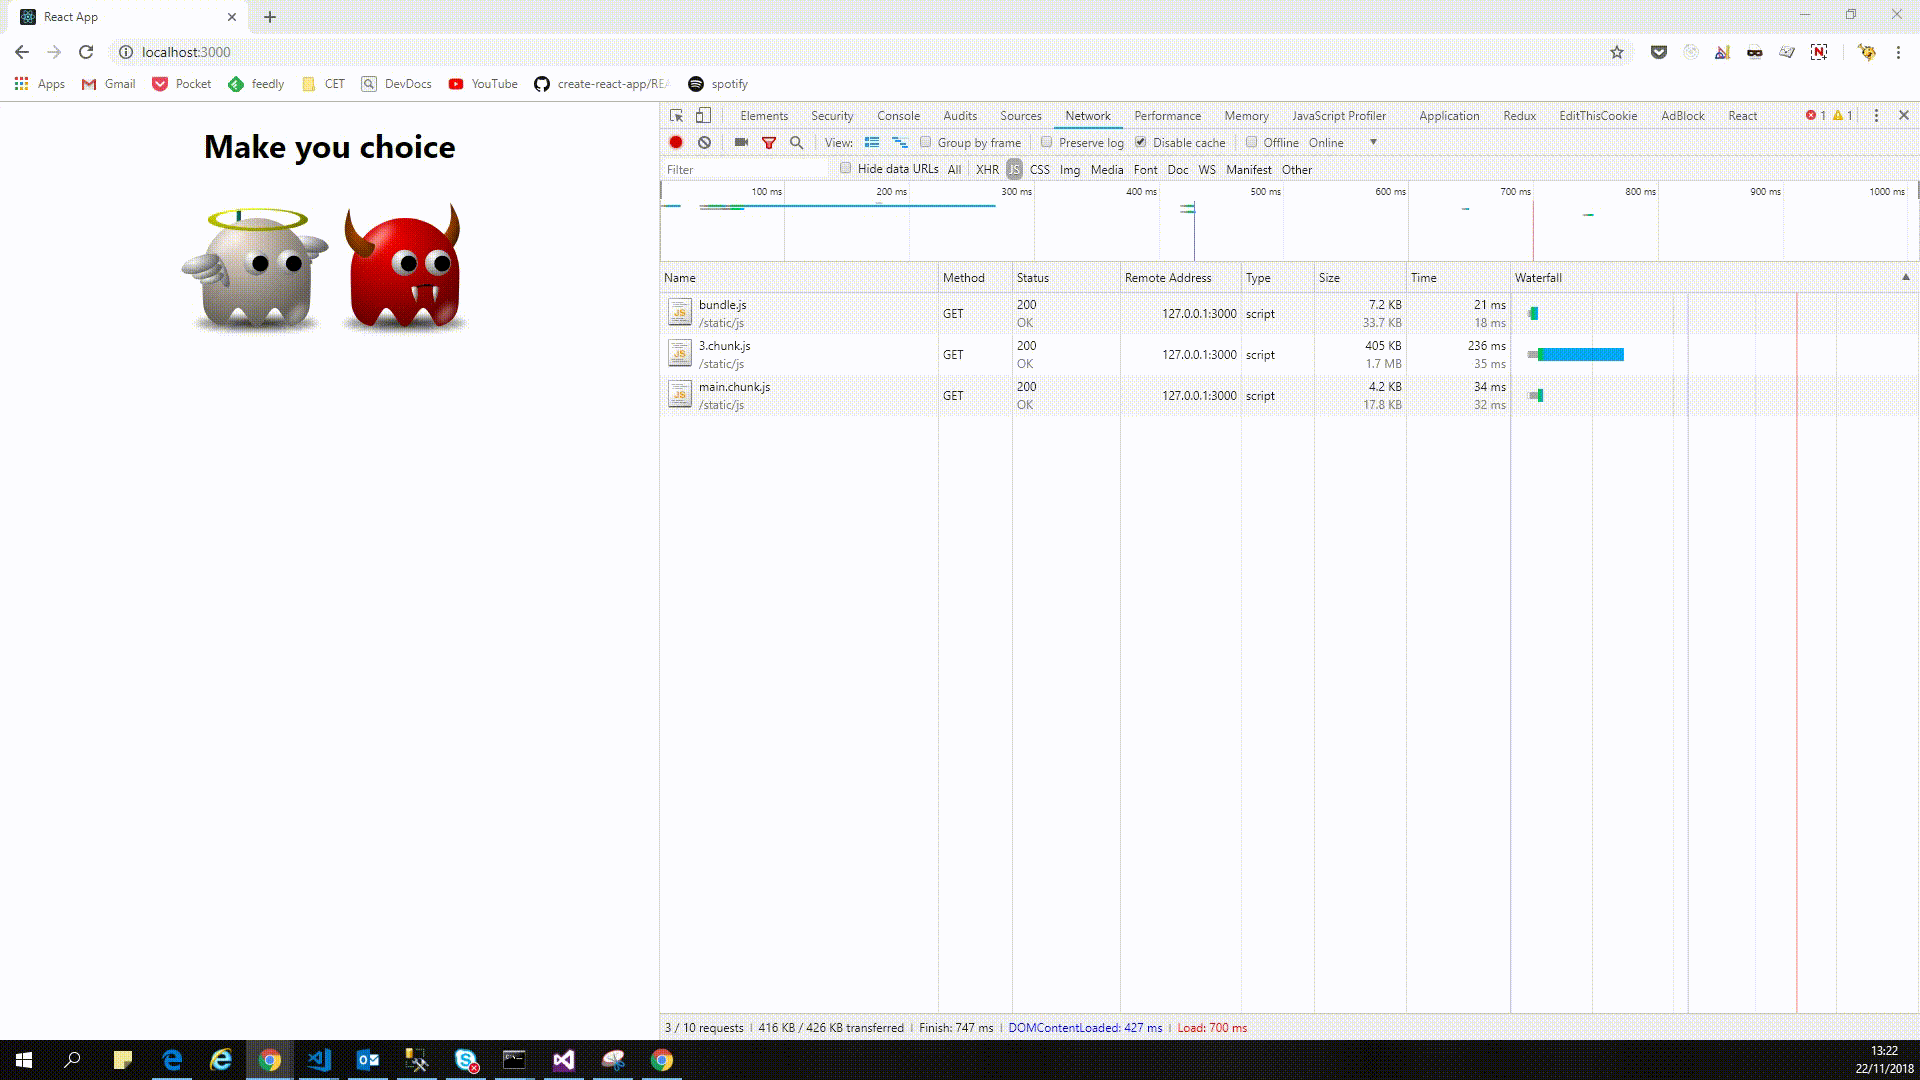1920x1080 pixels.
Task: Switch to the Console tab
Action: [x=898, y=116]
